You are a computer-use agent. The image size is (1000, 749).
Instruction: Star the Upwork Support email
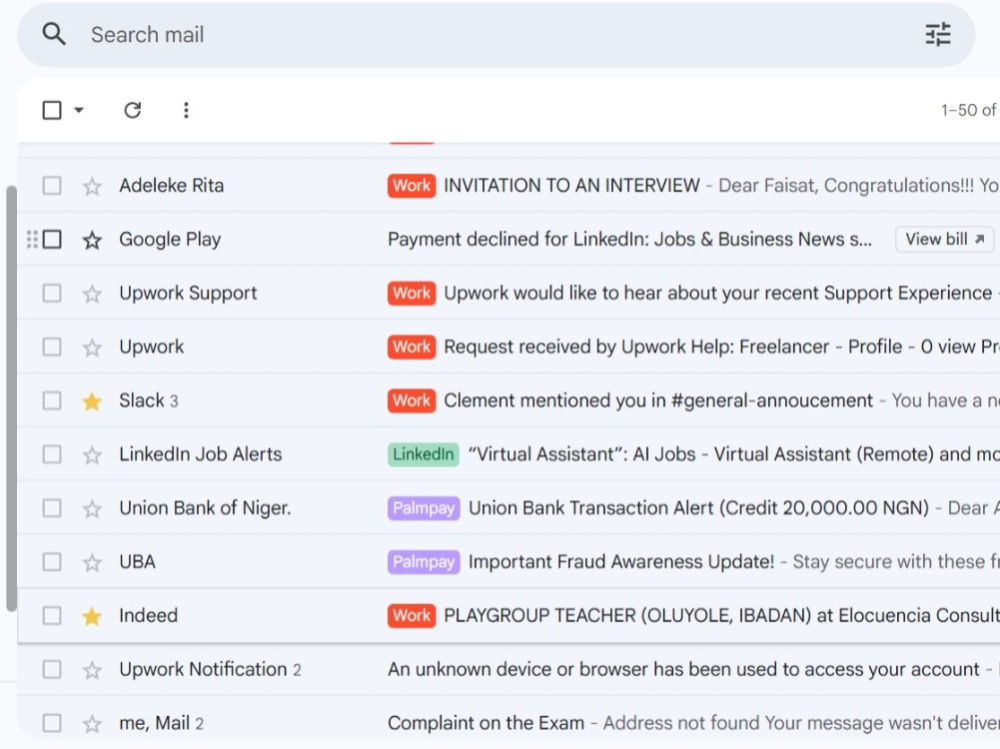pyautogui.click(x=92, y=293)
